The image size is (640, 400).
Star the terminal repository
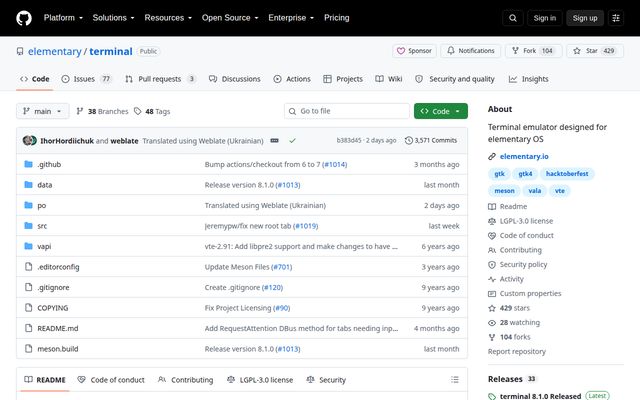point(595,51)
